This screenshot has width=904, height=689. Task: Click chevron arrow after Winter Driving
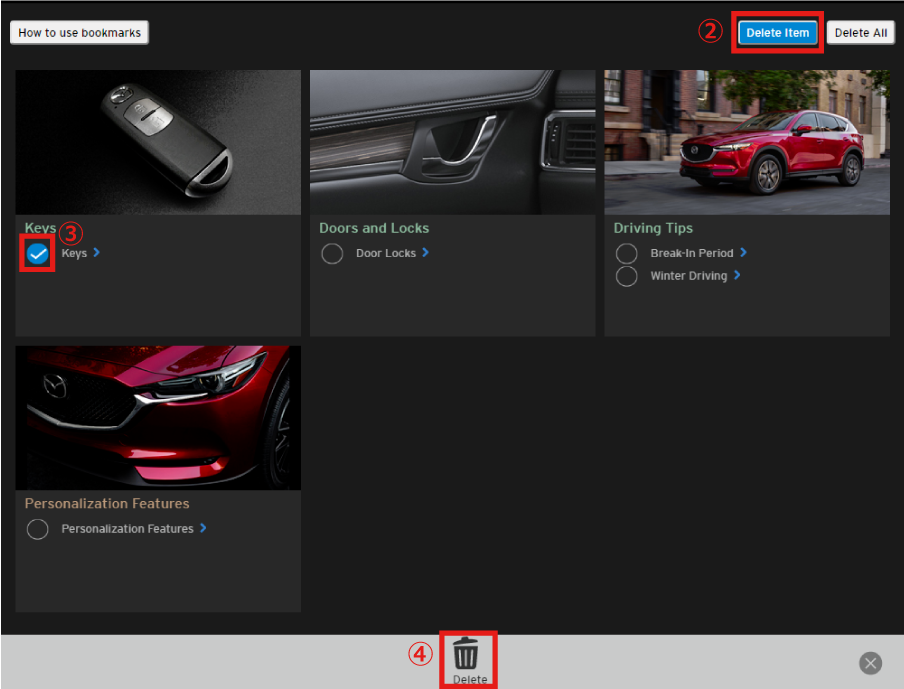(737, 275)
